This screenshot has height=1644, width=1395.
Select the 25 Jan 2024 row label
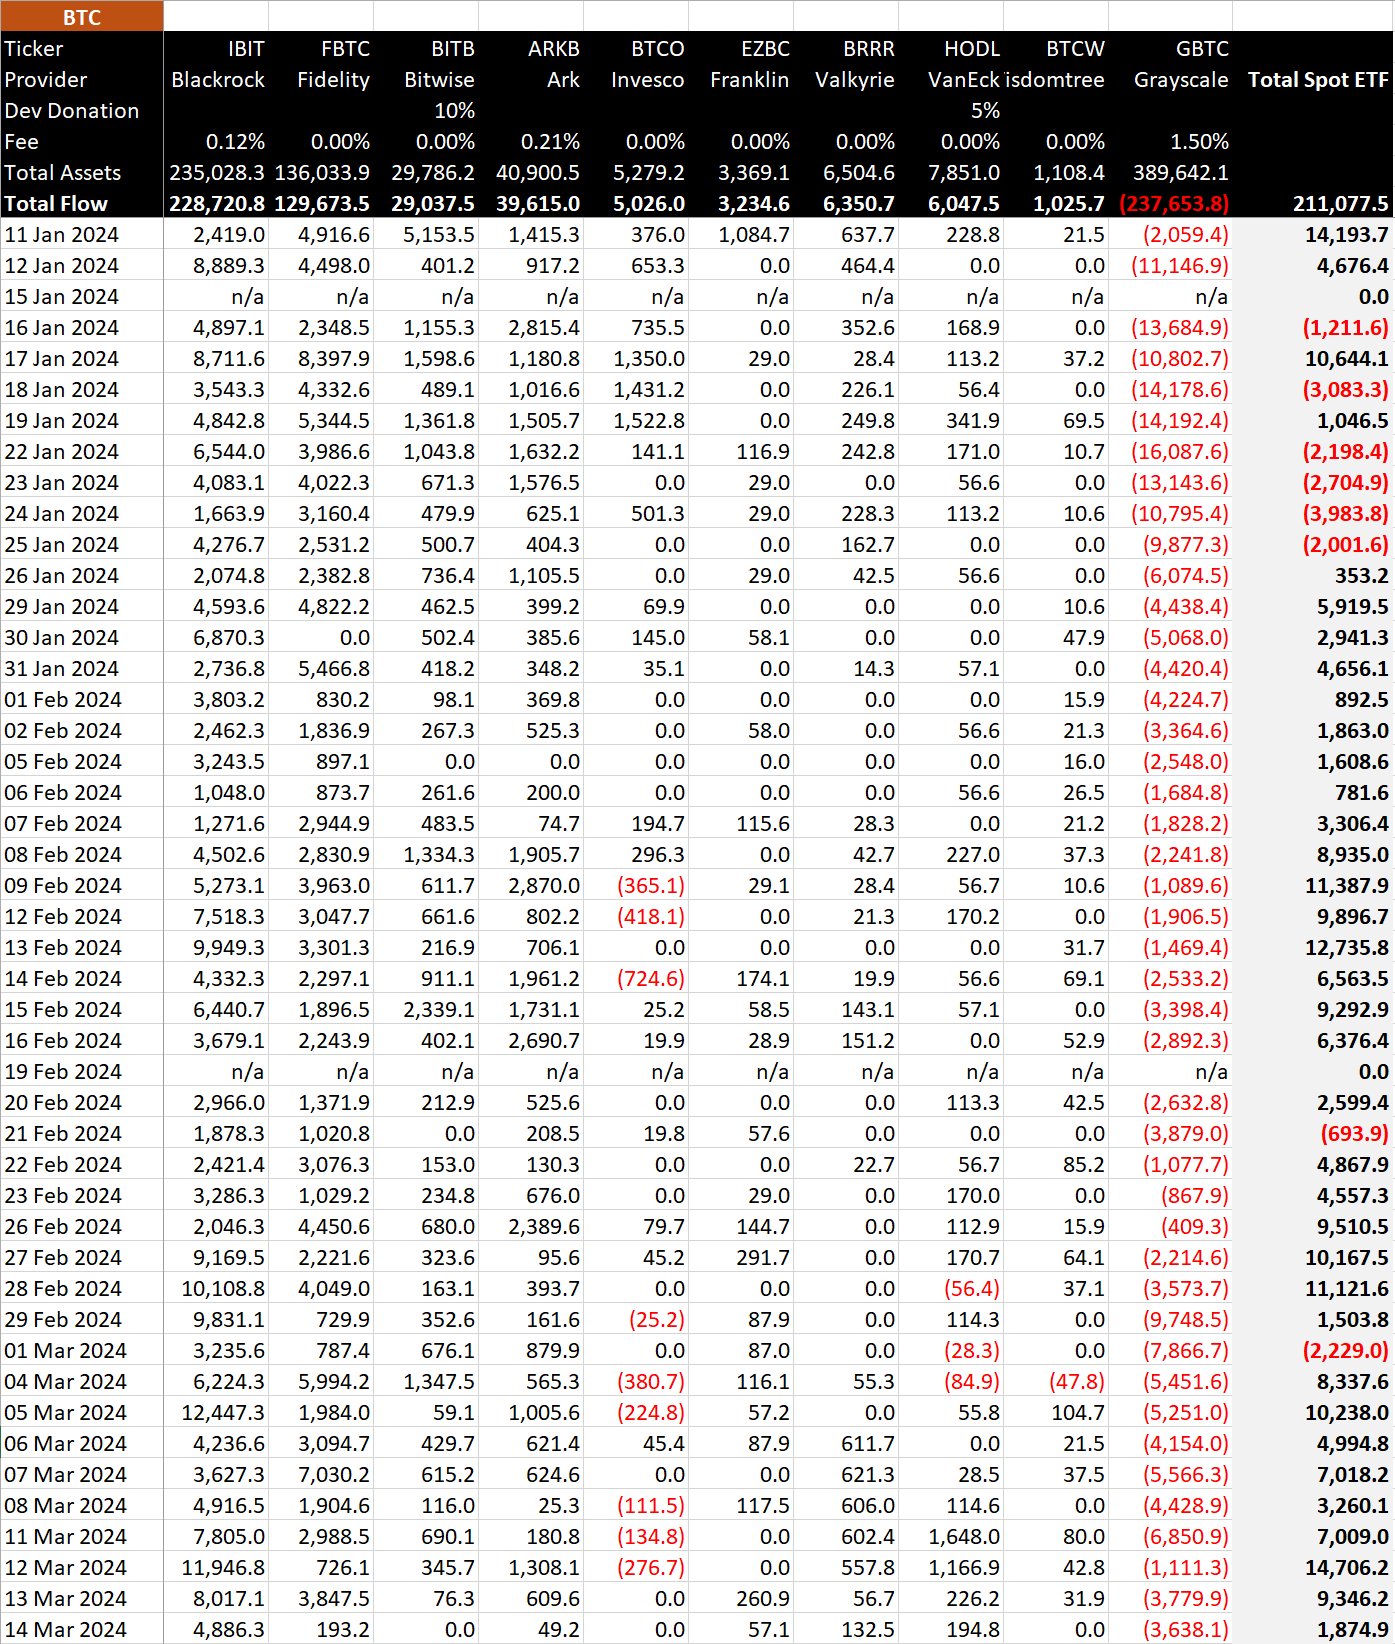click(61, 545)
